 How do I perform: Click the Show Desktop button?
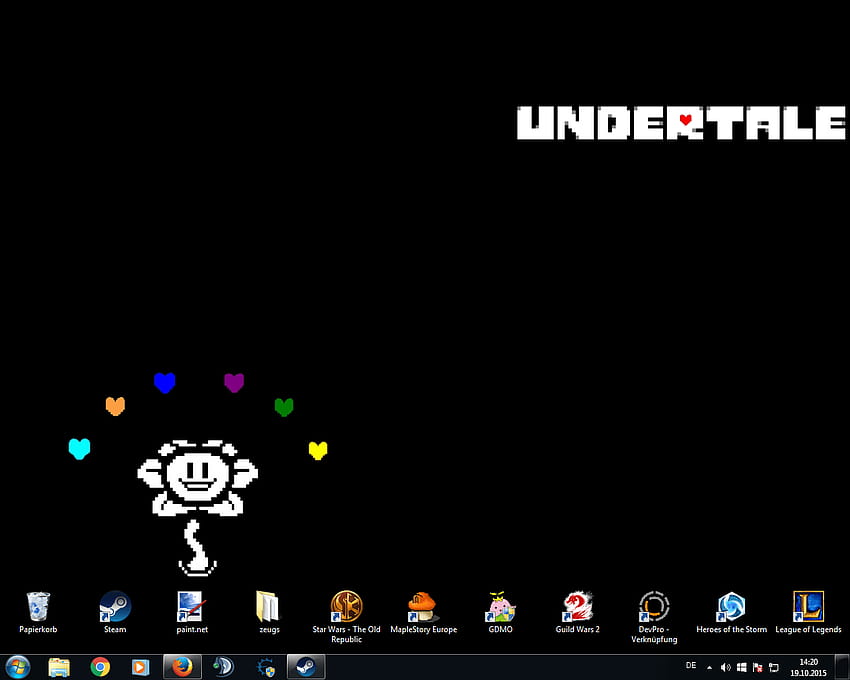click(842, 667)
